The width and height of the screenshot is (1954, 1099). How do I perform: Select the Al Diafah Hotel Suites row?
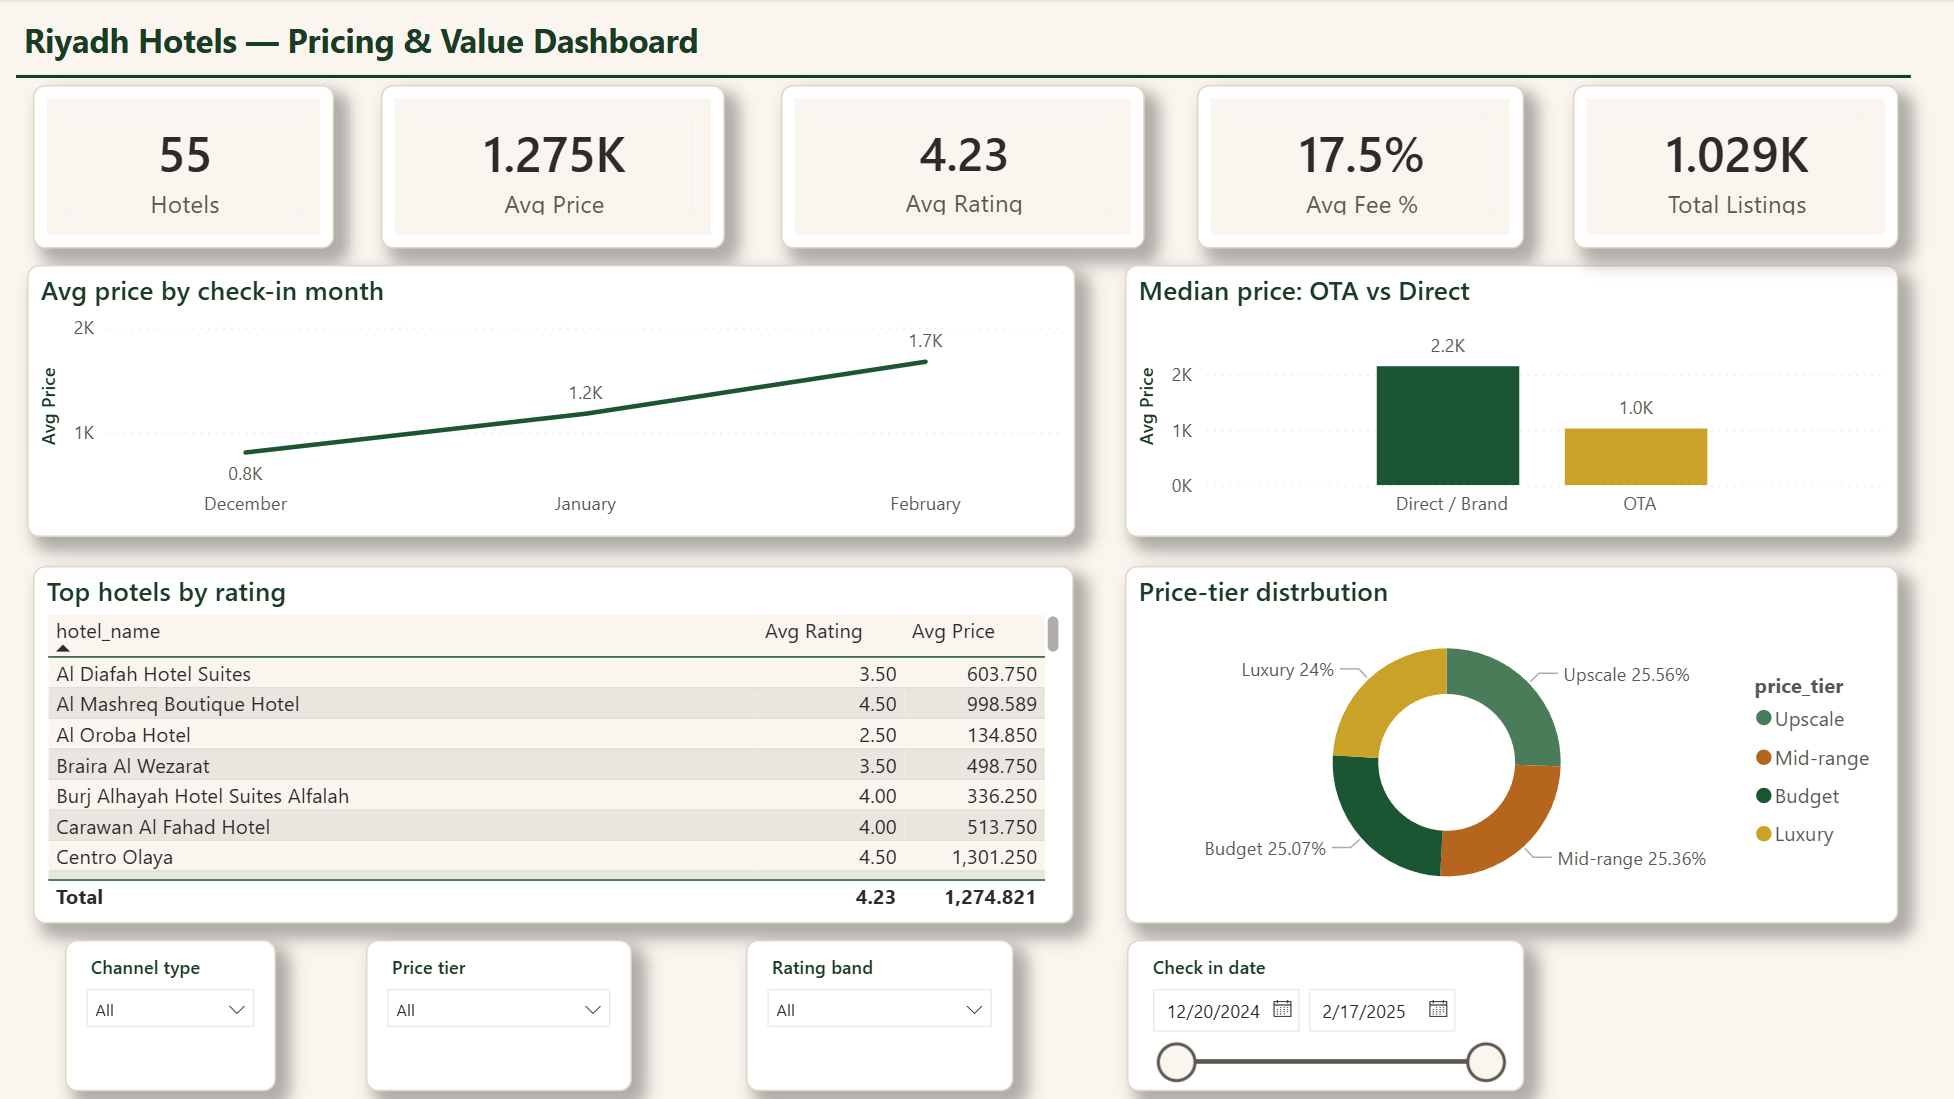(546, 674)
